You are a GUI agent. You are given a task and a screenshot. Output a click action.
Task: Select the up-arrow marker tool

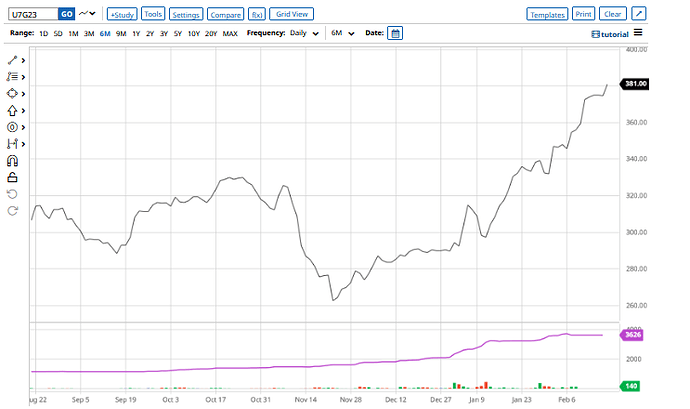pos(12,111)
